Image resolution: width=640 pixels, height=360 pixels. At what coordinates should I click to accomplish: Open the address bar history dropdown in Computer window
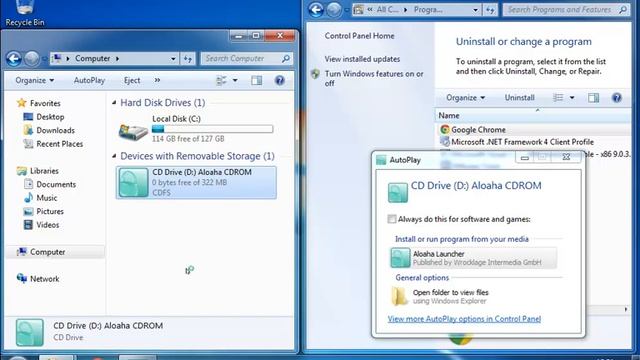173,59
